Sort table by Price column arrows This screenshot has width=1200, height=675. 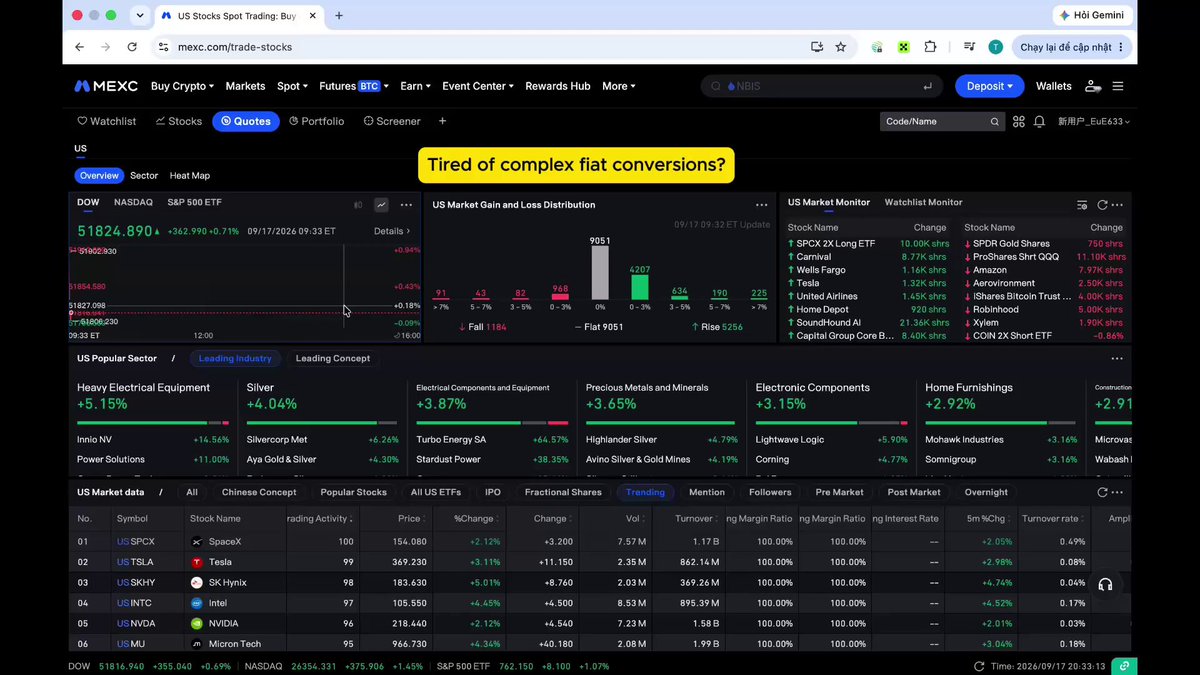pos(425,519)
